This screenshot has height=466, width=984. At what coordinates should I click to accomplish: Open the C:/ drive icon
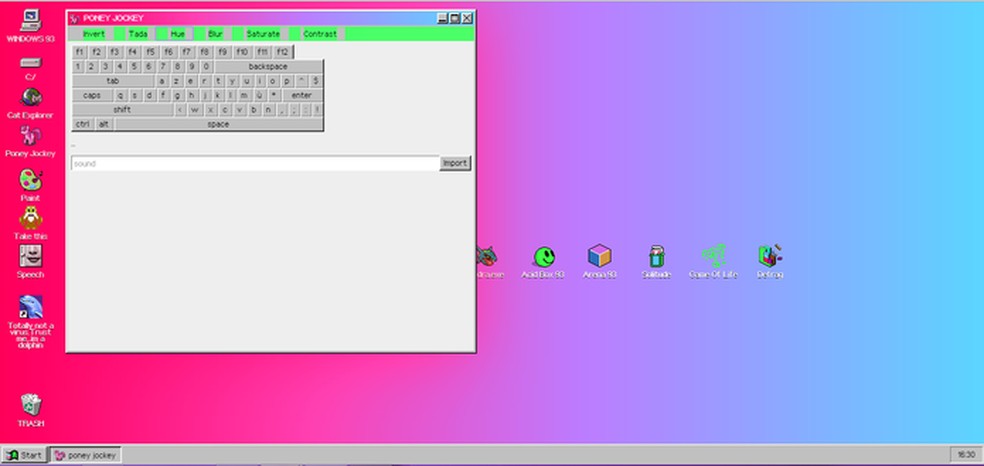[x=30, y=68]
